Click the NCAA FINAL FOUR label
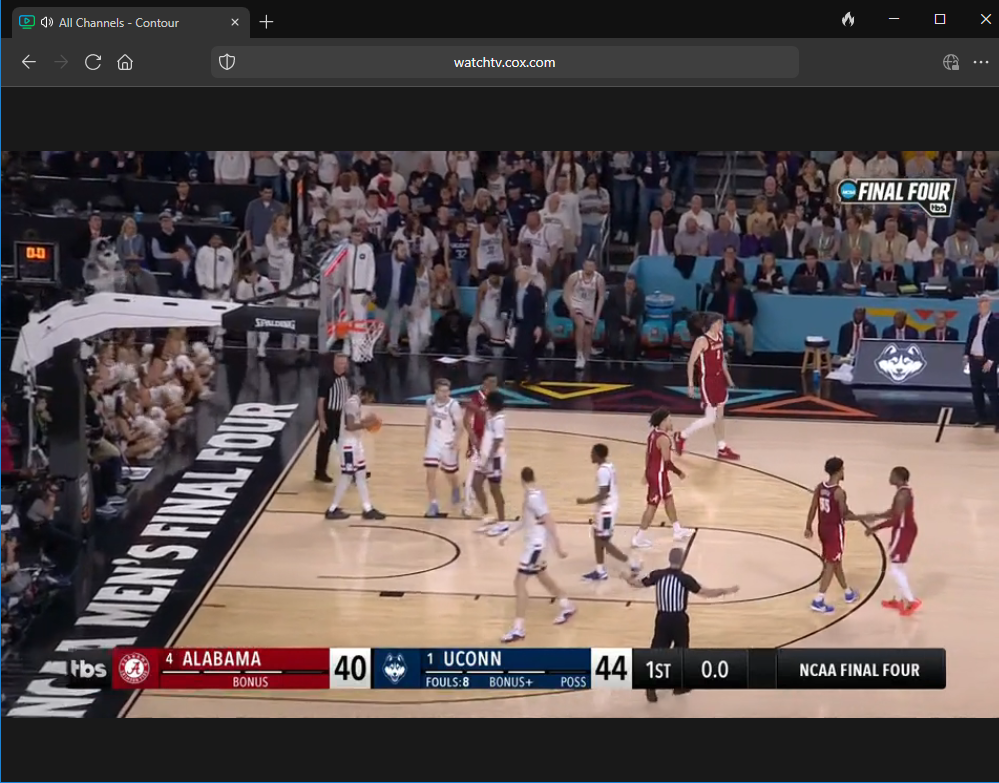 tap(859, 670)
